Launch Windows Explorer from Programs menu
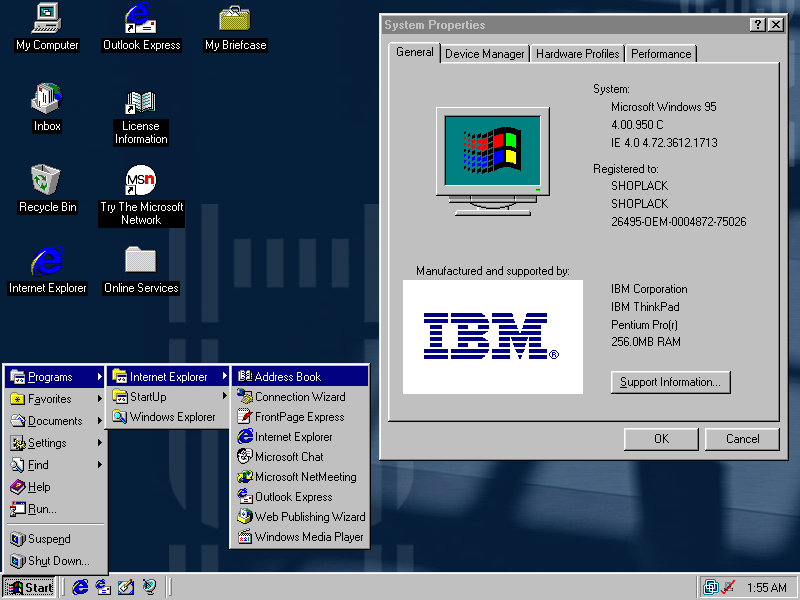The width and height of the screenshot is (800, 600). click(x=169, y=417)
